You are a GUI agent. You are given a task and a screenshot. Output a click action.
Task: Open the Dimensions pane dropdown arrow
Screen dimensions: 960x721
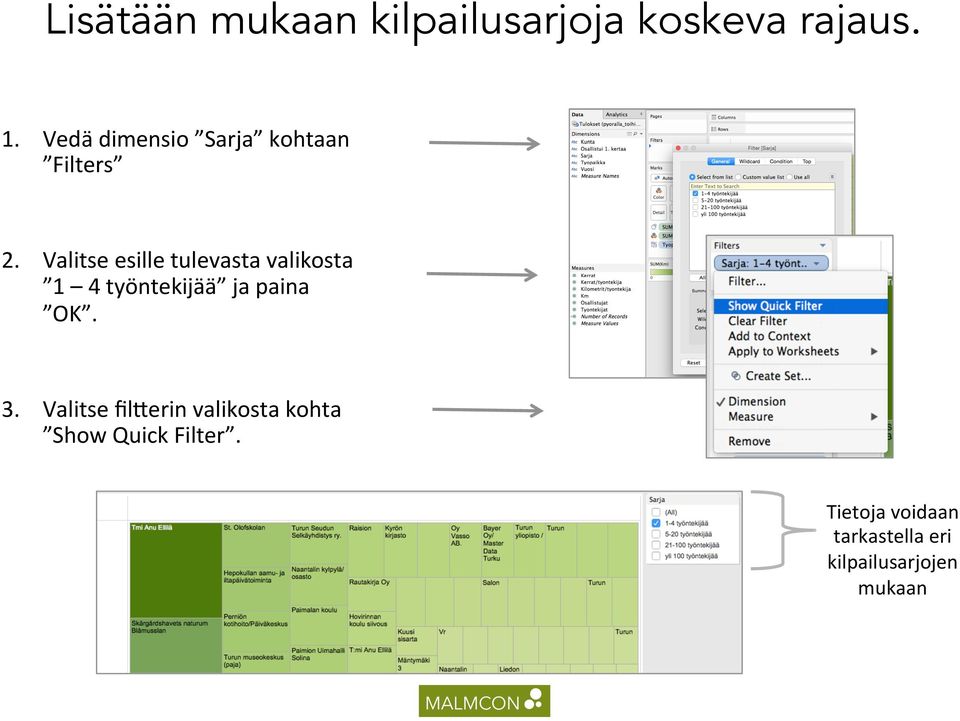pos(641,133)
